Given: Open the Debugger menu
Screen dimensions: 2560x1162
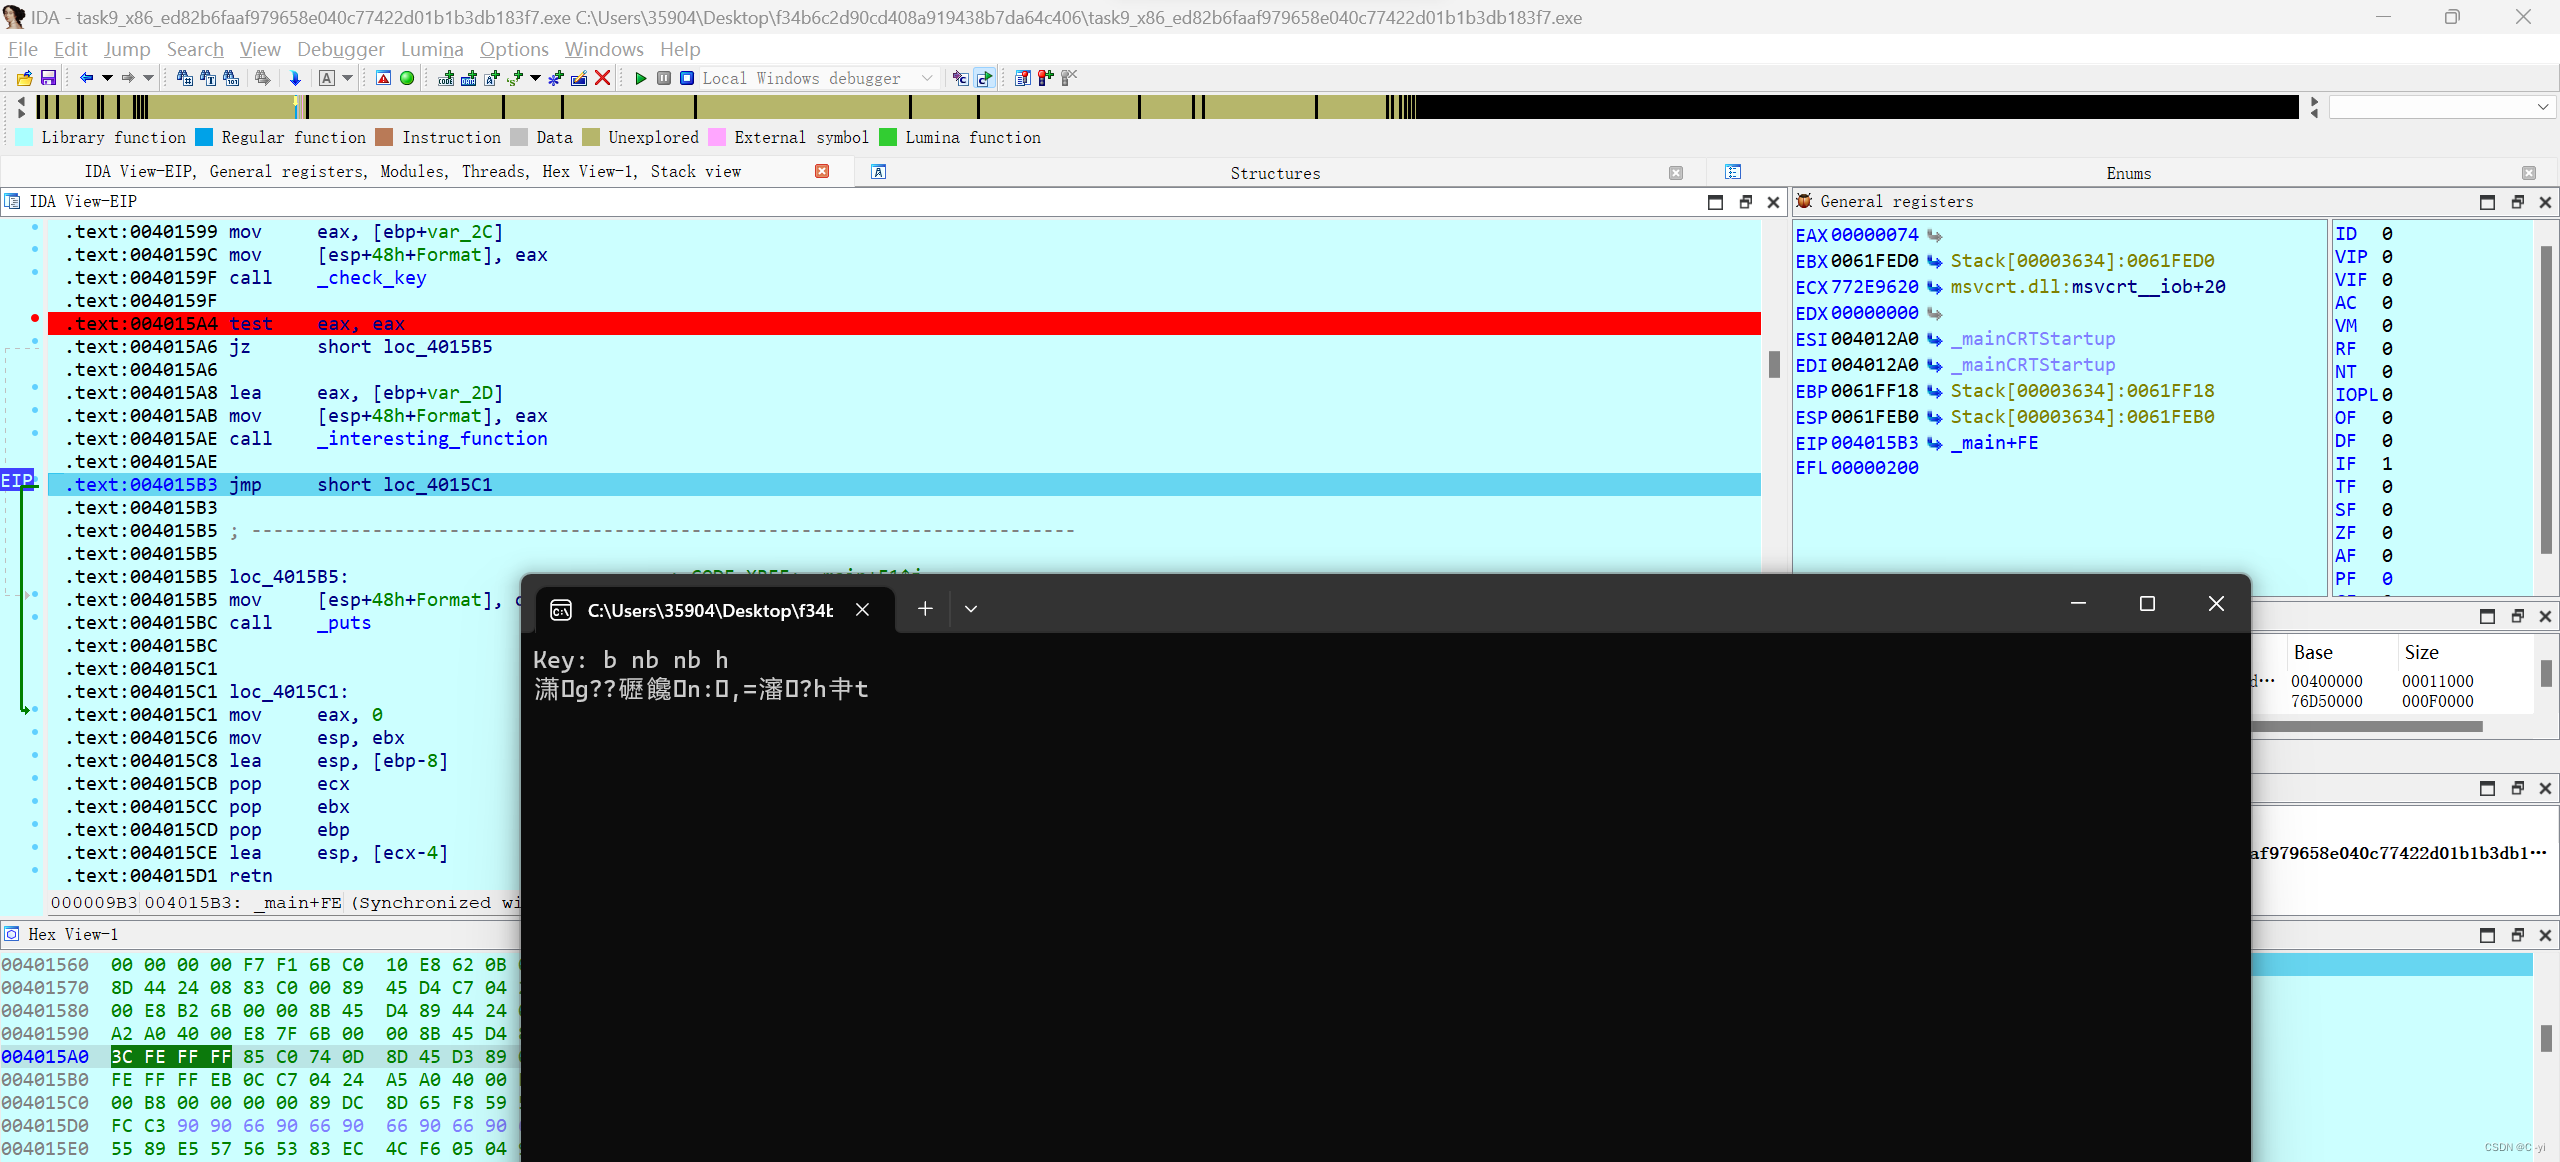Looking at the screenshot, I should (340, 49).
